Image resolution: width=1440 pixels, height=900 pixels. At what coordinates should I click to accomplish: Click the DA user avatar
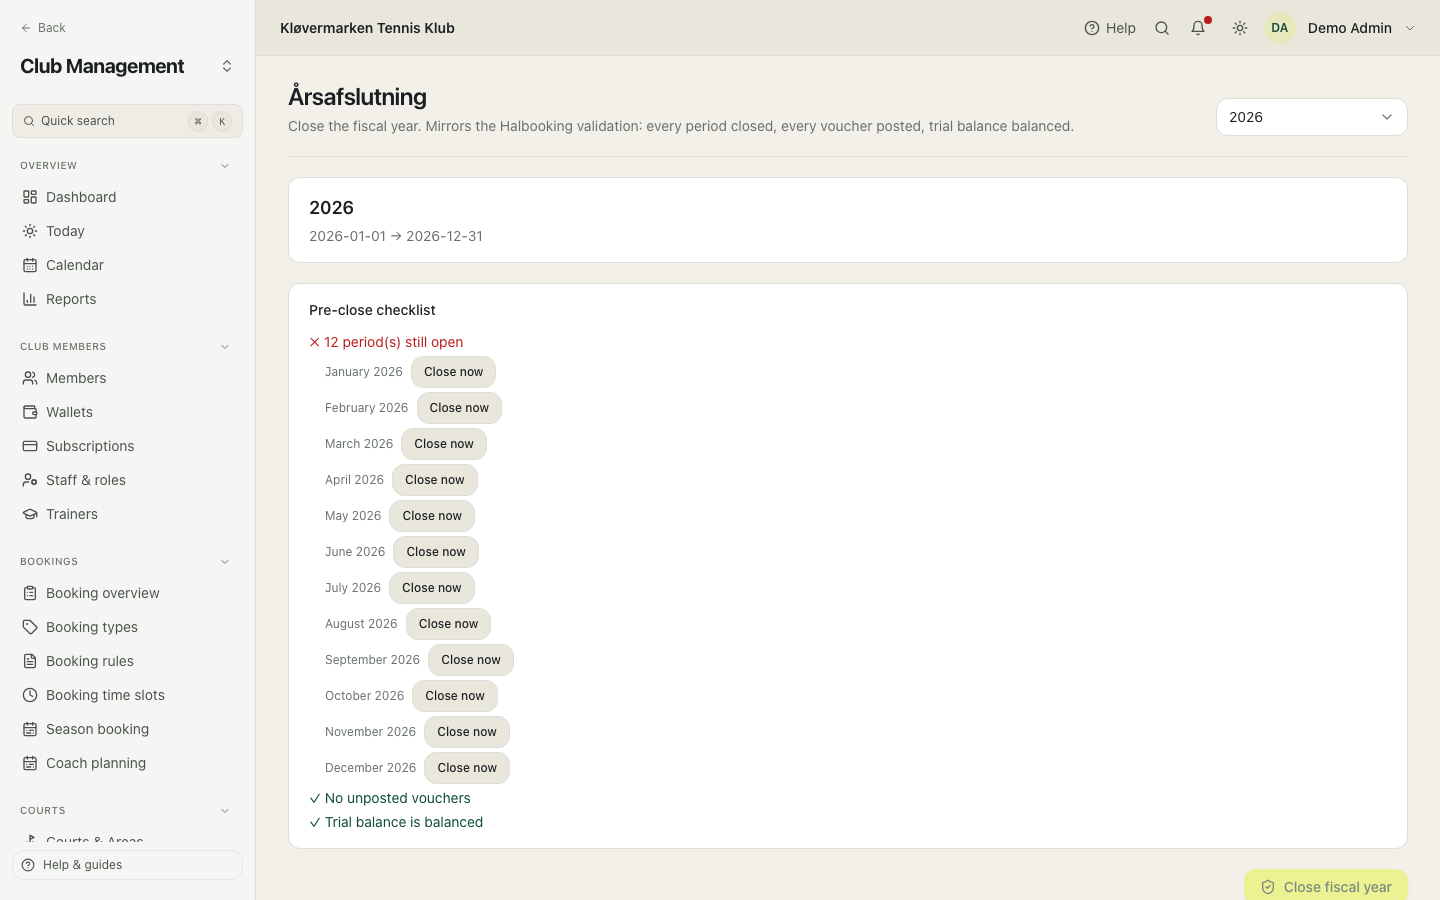click(1280, 28)
